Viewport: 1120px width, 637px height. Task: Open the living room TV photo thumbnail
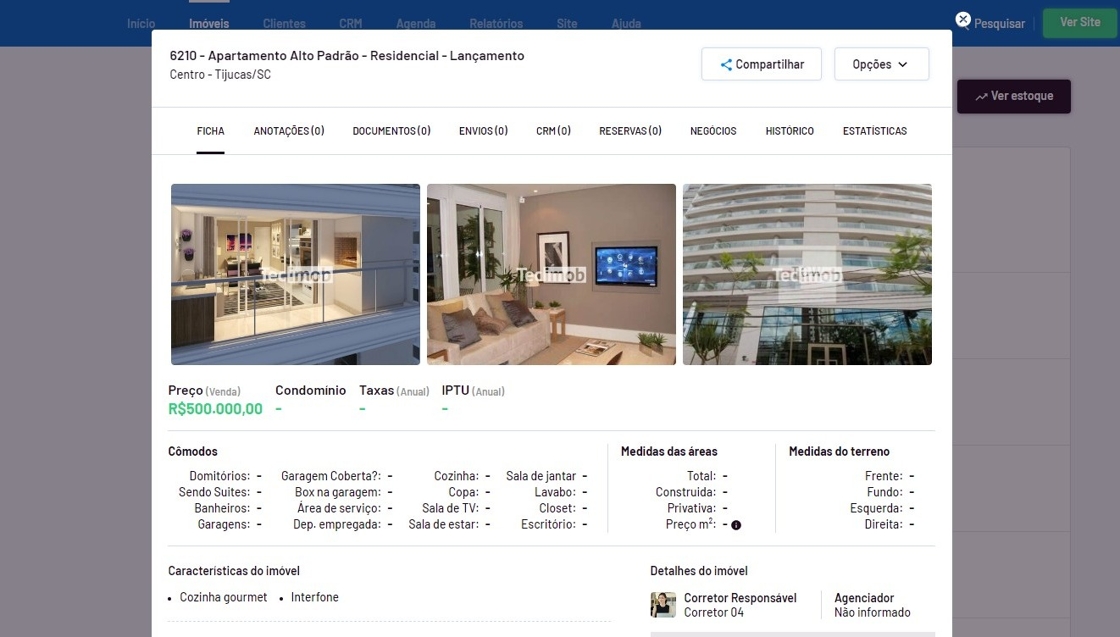(x=551, y=274)
